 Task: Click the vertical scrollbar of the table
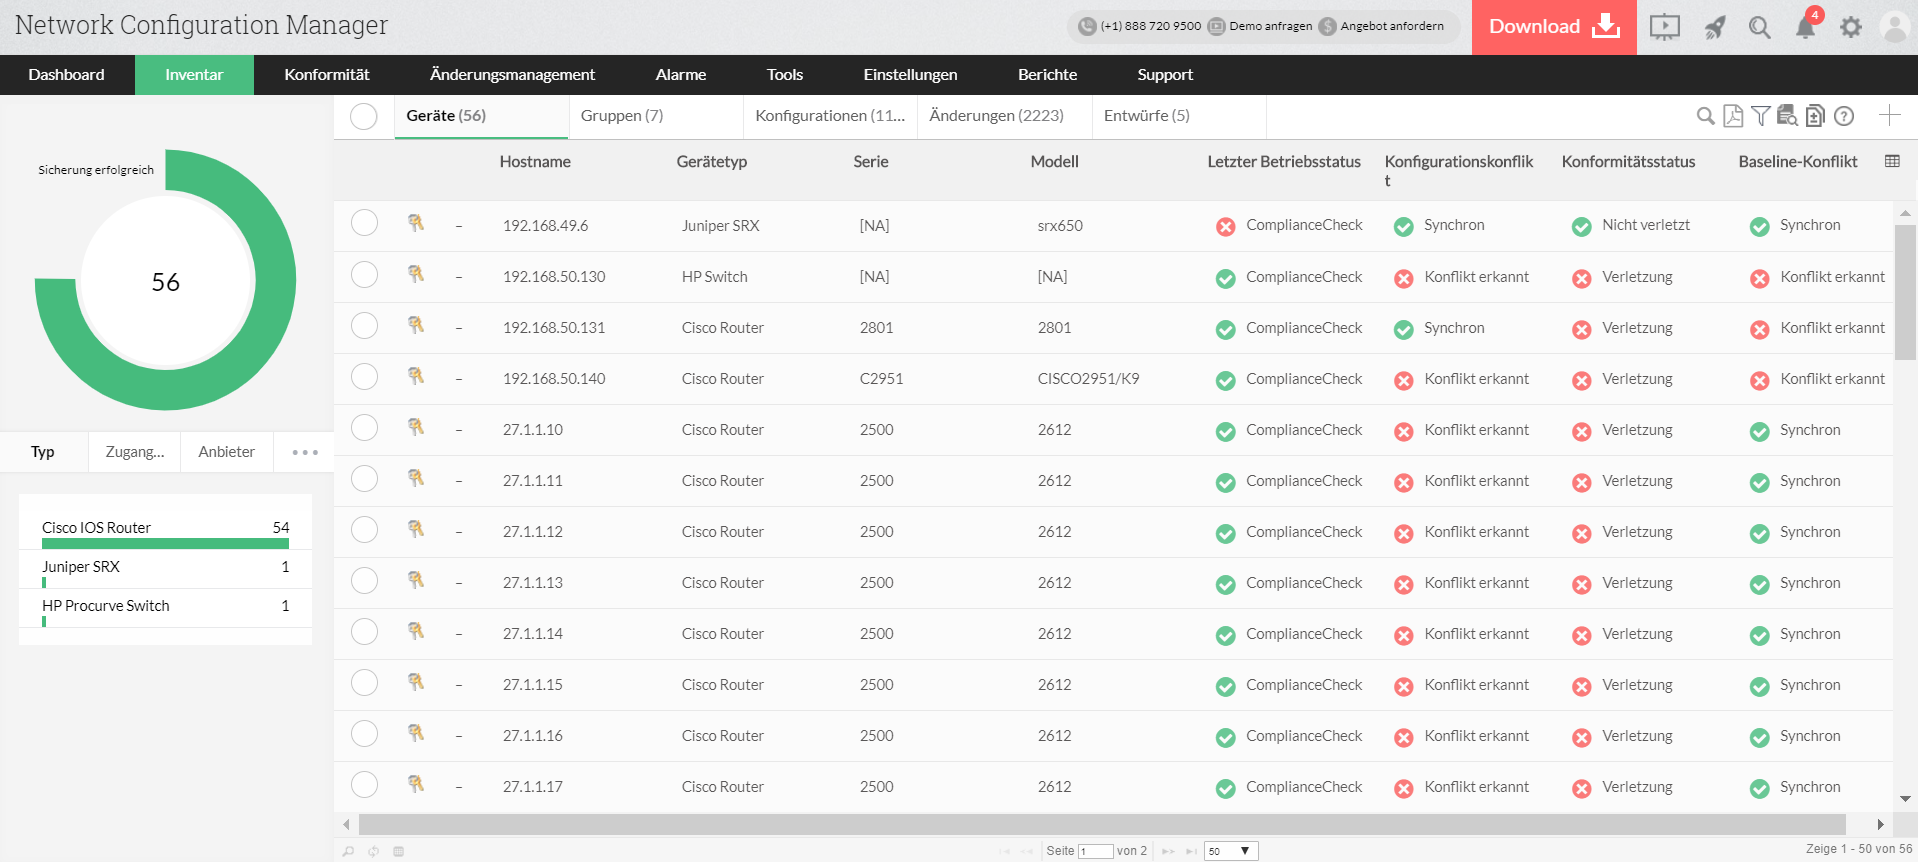1905,292
